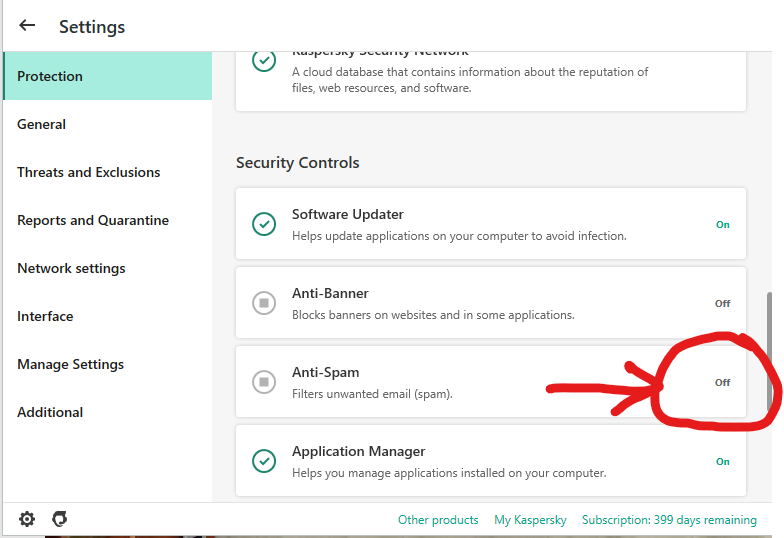Click the Anti-Banner grey stop icon

click(x=264, y=303)
